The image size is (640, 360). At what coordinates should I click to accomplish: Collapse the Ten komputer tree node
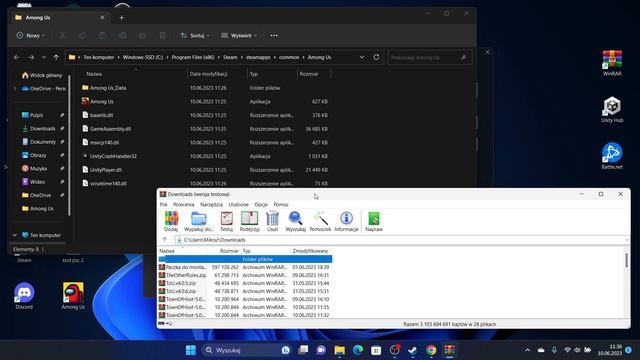(15, 235)
